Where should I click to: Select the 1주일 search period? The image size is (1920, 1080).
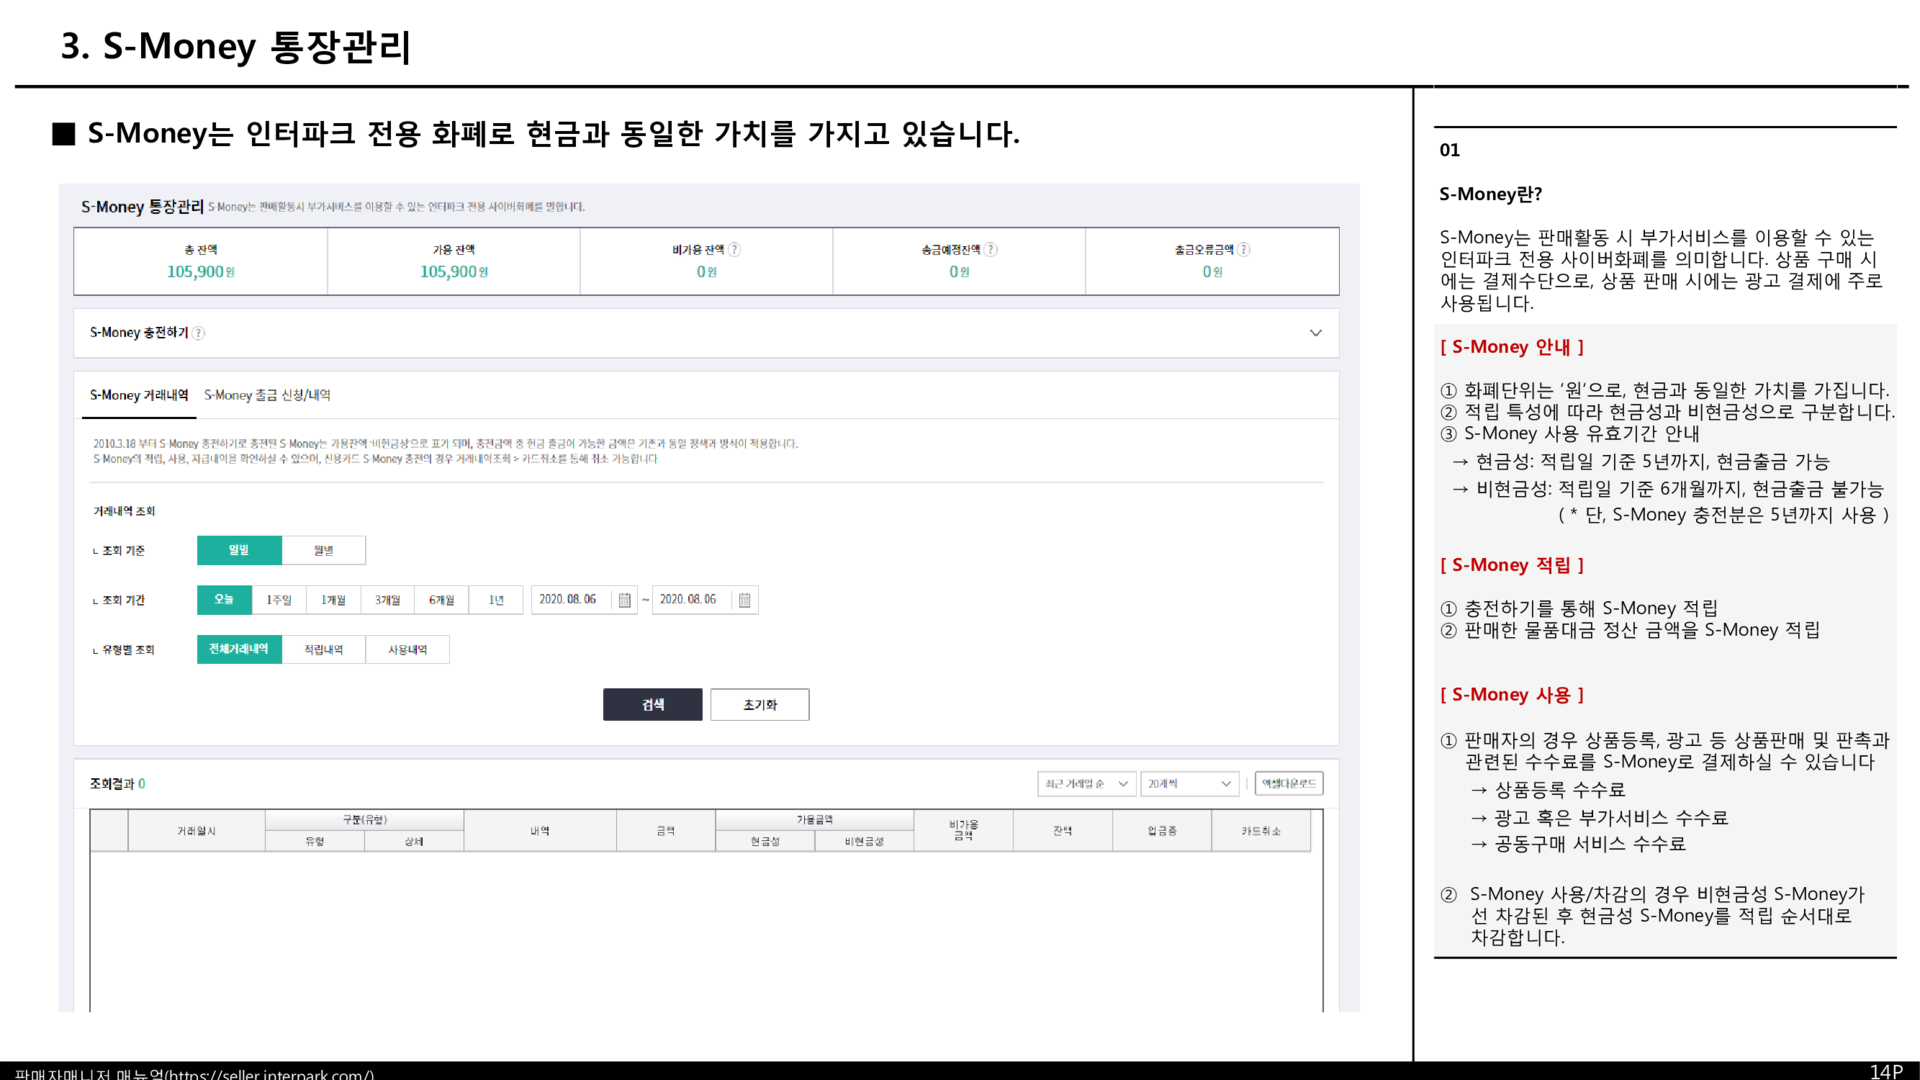pos(279,600)
